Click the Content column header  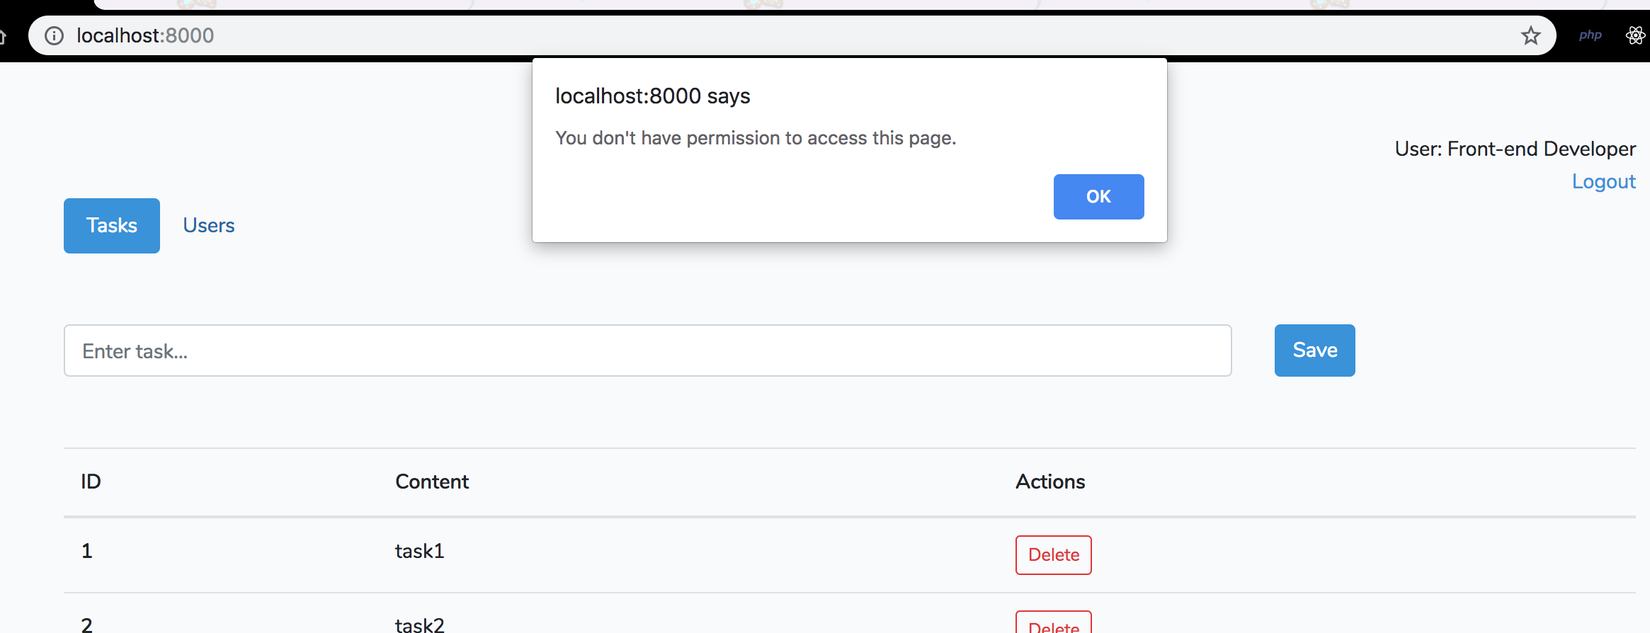coord(432,482)
